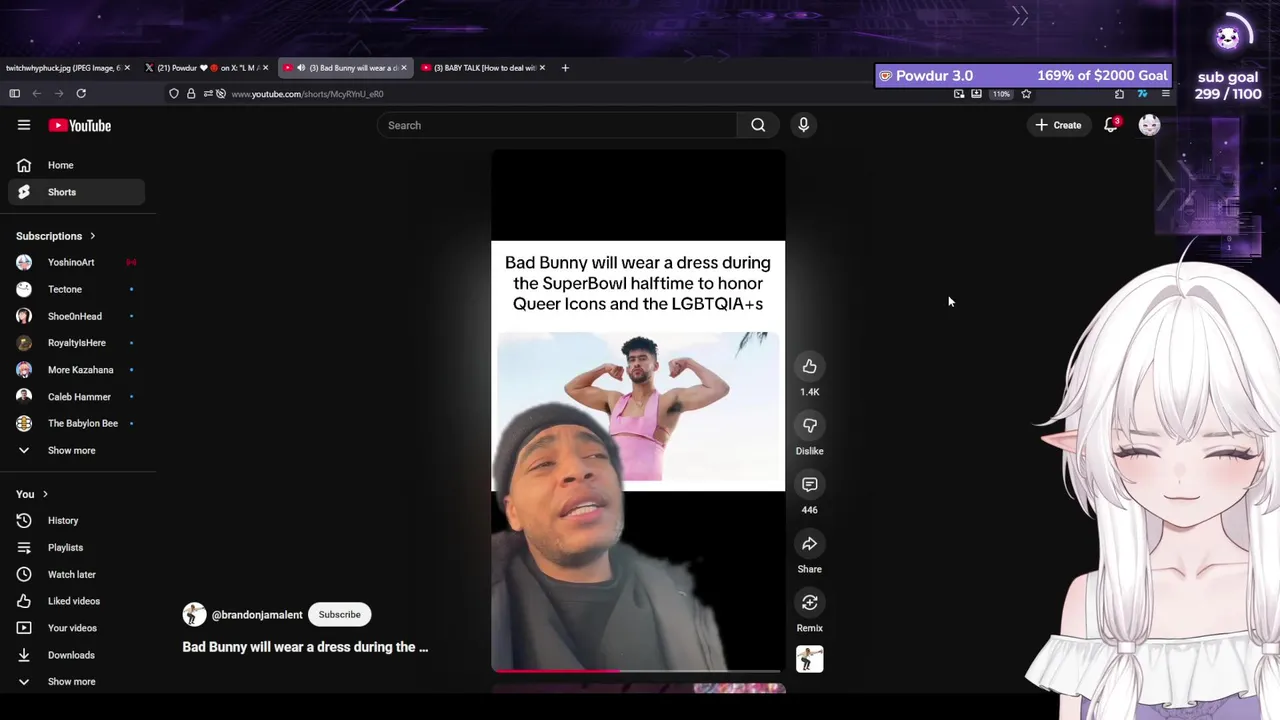Toggle browser sidebar icon

coord(14,94)
